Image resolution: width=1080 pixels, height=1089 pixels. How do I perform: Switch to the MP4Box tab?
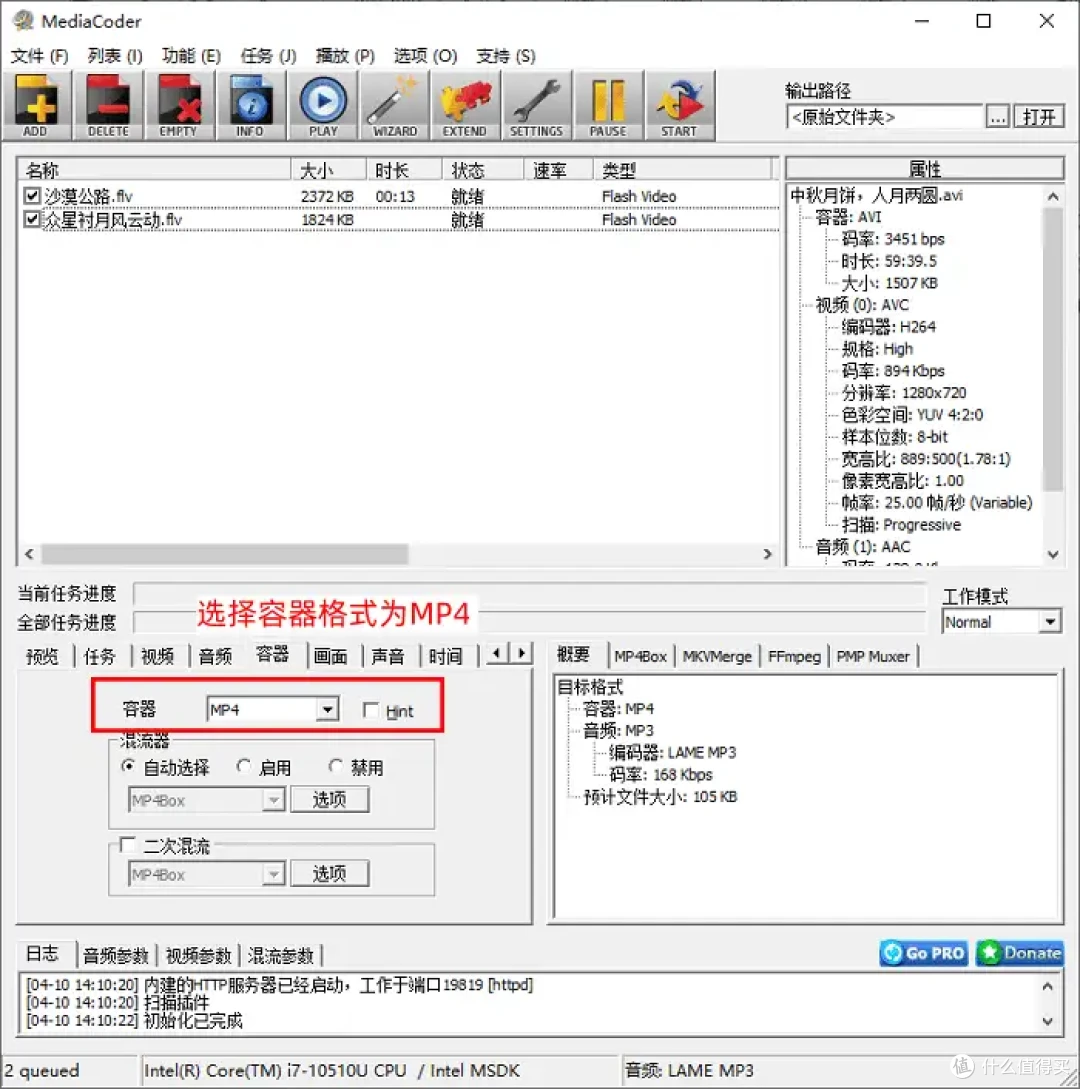640,656
